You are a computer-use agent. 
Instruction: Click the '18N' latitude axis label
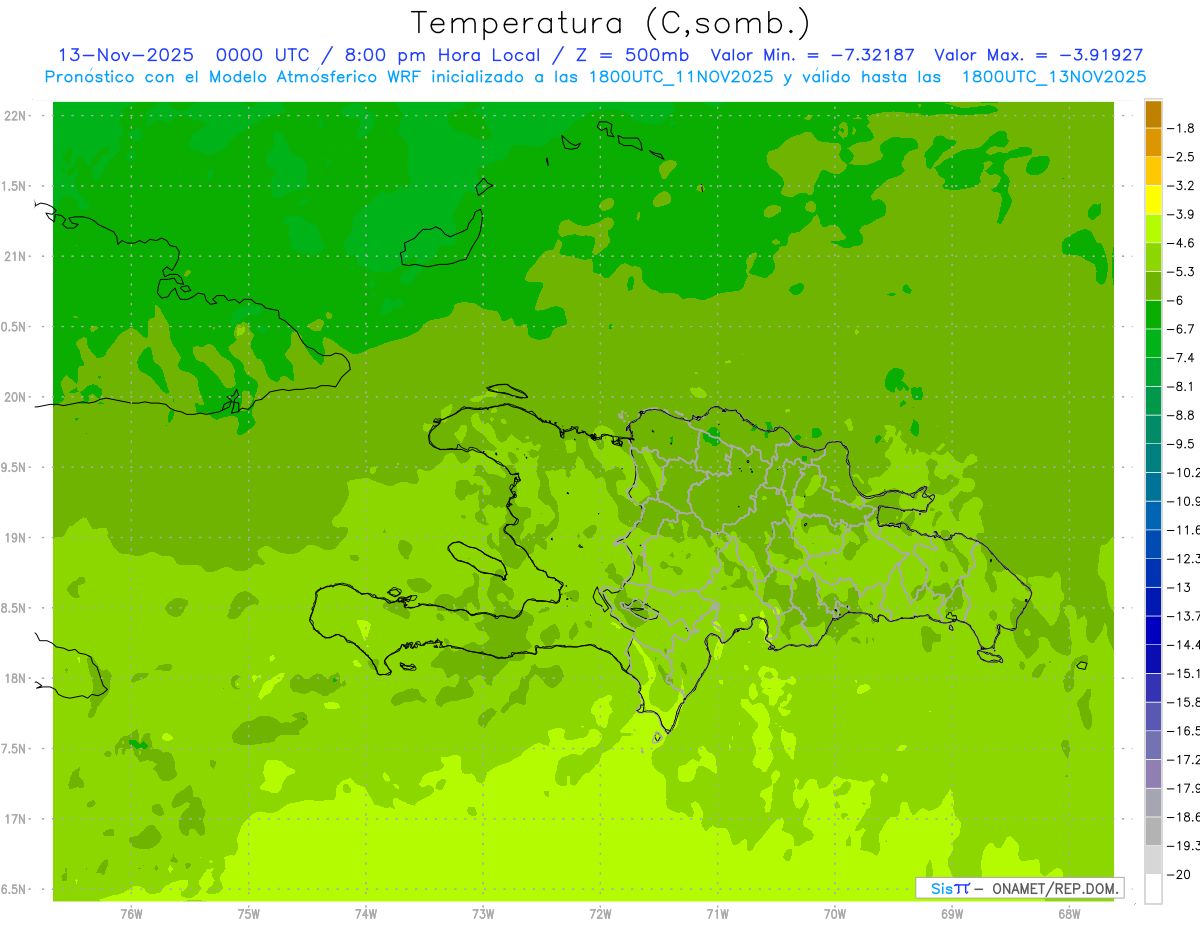click(14, 678)
